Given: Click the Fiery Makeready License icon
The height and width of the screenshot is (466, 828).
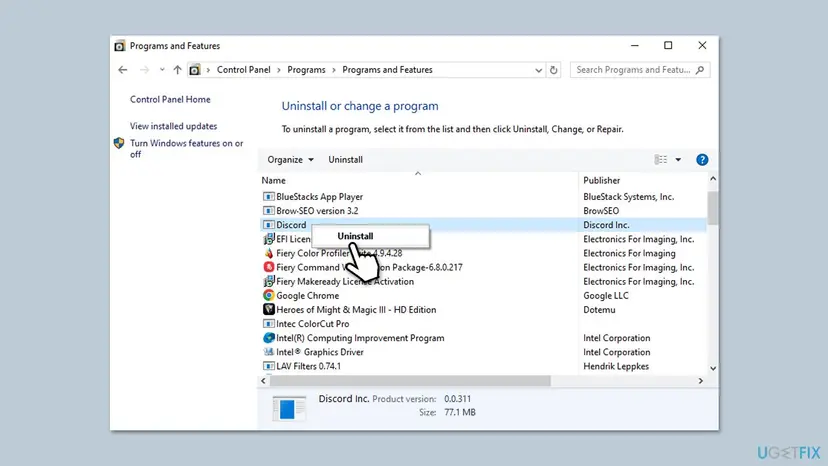Looking at the screenshot, I should click(x=268, y=282).
